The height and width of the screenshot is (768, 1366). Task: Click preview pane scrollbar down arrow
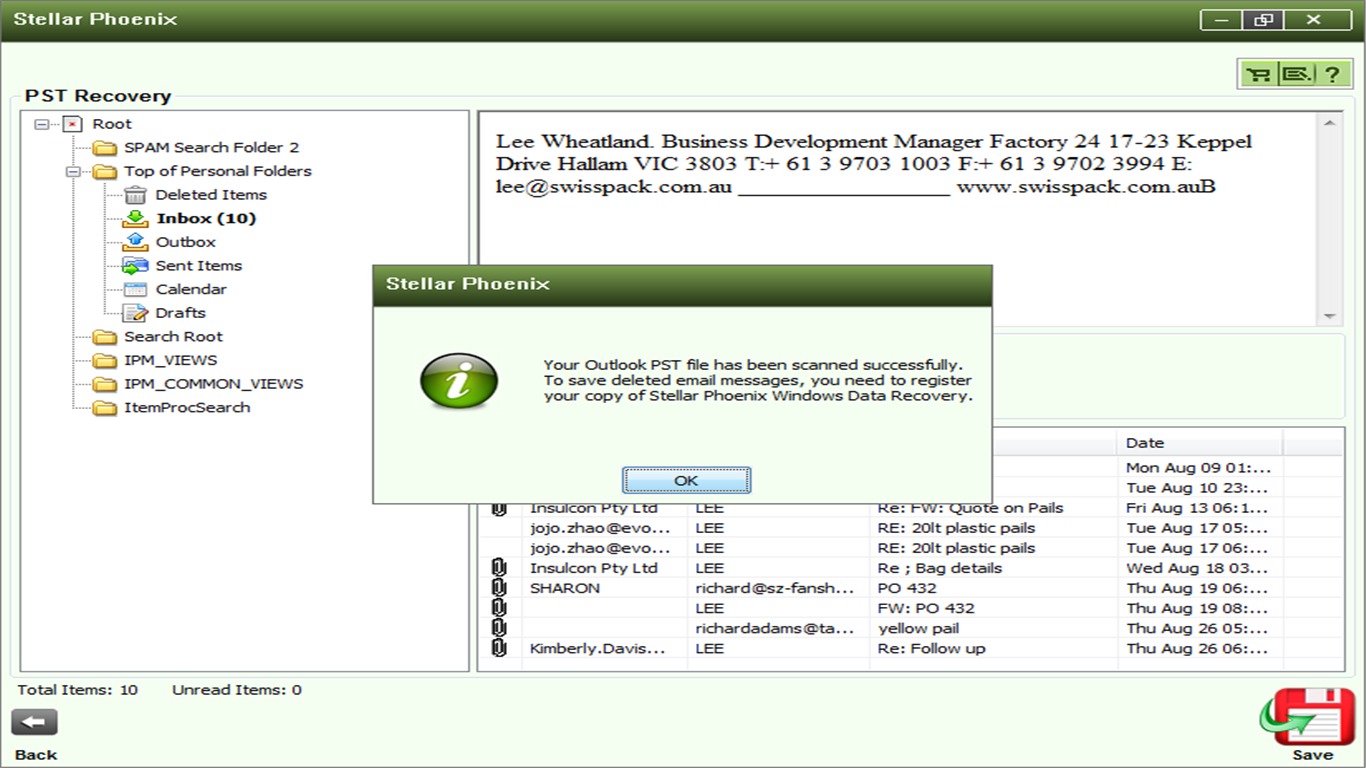coord(1330,315)
